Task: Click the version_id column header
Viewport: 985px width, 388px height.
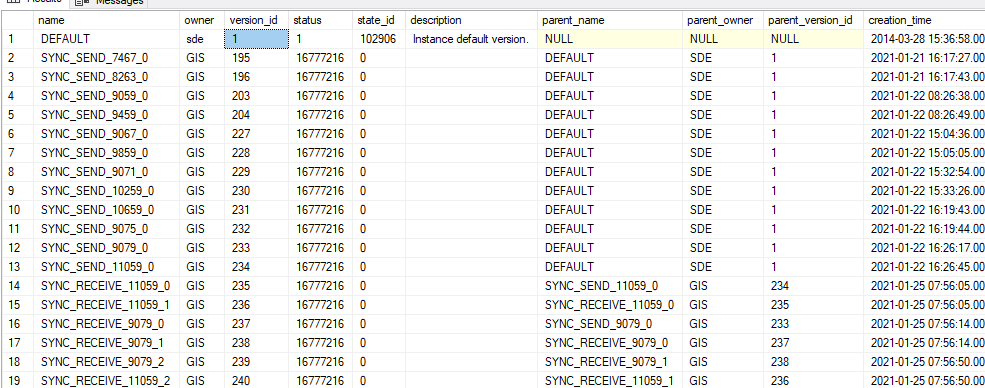Action: click(256, 20)
